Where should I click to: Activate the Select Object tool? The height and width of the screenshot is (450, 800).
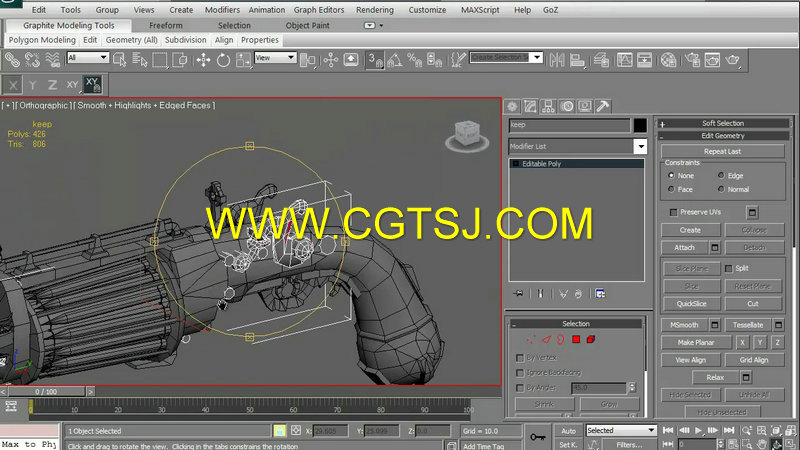point(119,60)
